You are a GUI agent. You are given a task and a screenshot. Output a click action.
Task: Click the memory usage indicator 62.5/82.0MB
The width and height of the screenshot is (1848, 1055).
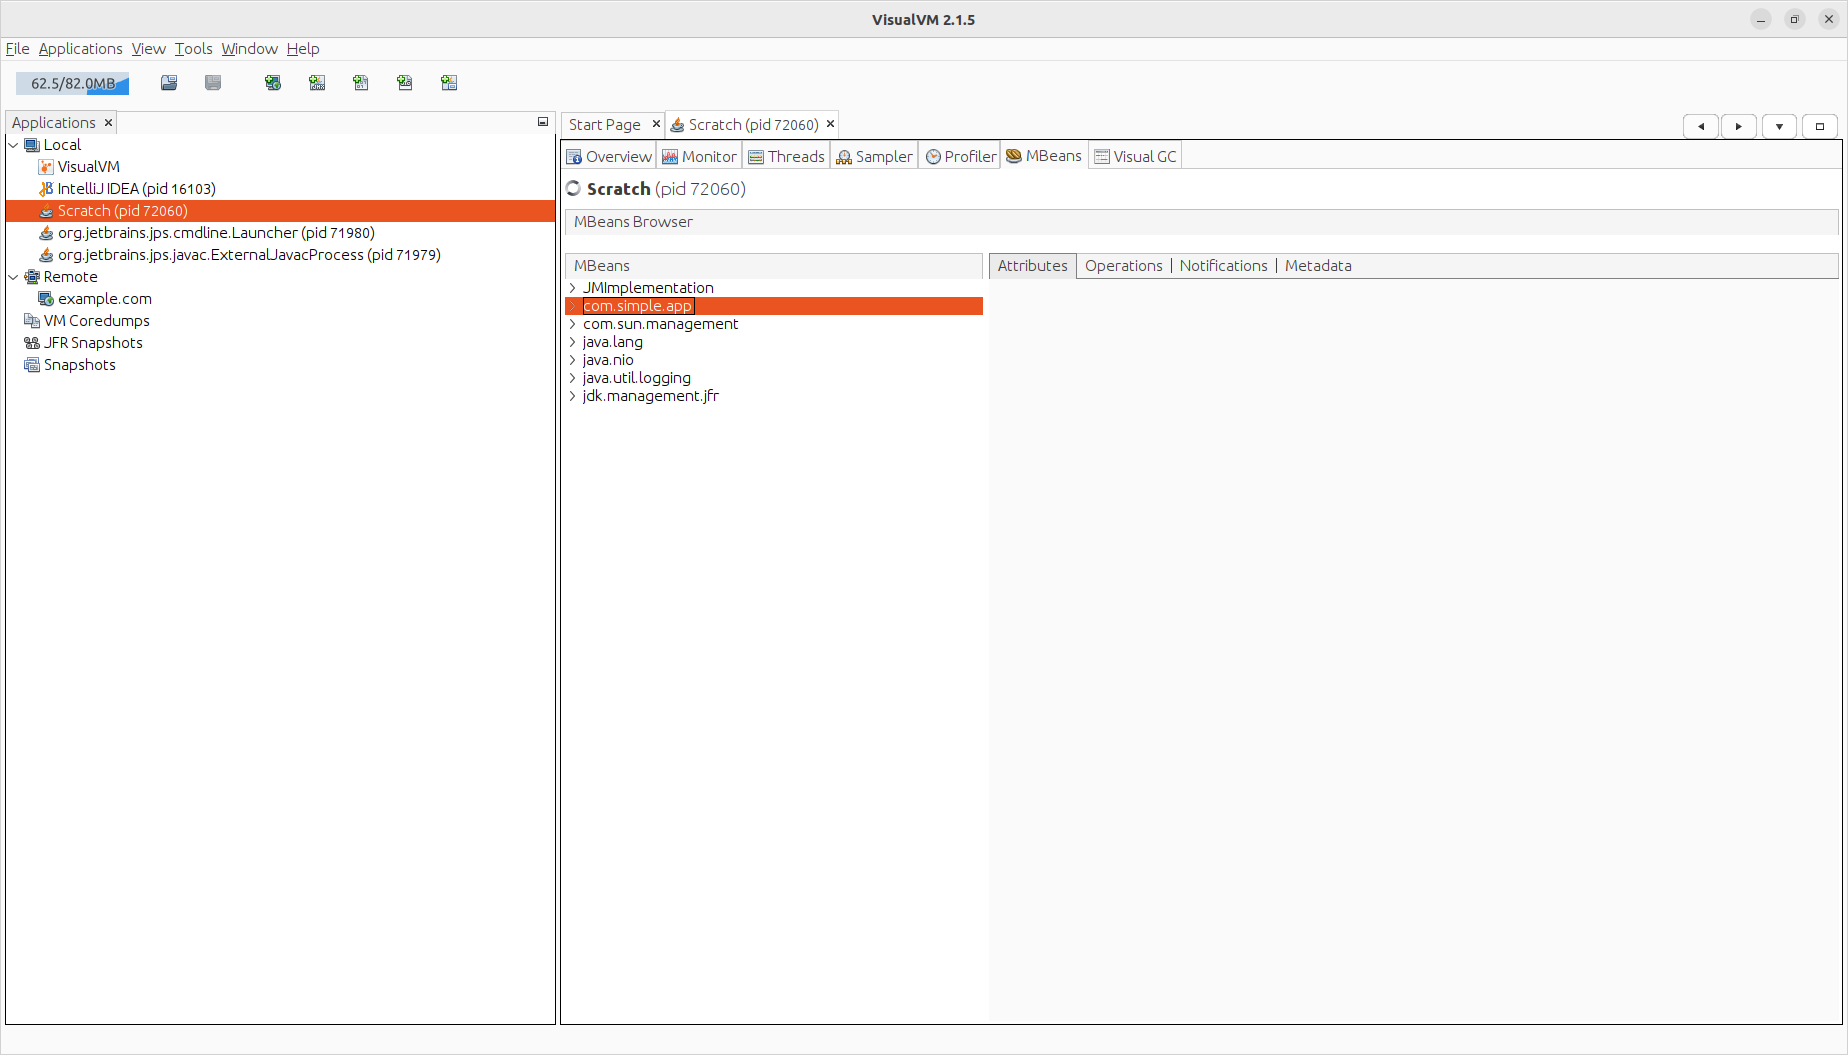(x=72, y=83)
